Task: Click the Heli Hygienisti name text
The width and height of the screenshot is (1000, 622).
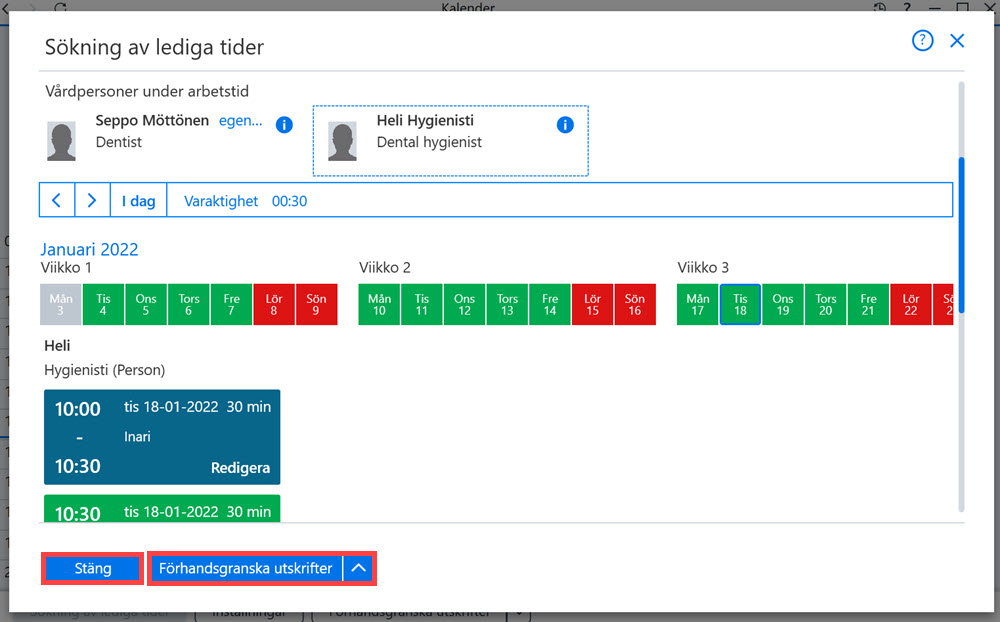Action: pyautogui.click(x=425, y=121)
